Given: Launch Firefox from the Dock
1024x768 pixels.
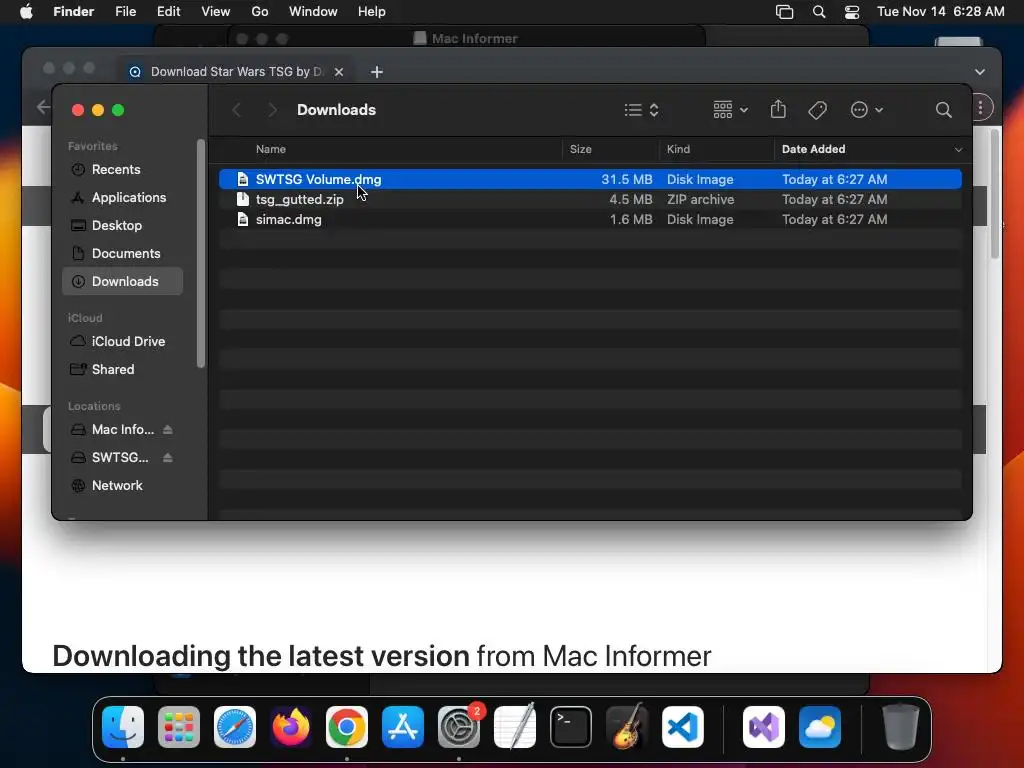Looking at the screenshot, I should coord(291,727).
